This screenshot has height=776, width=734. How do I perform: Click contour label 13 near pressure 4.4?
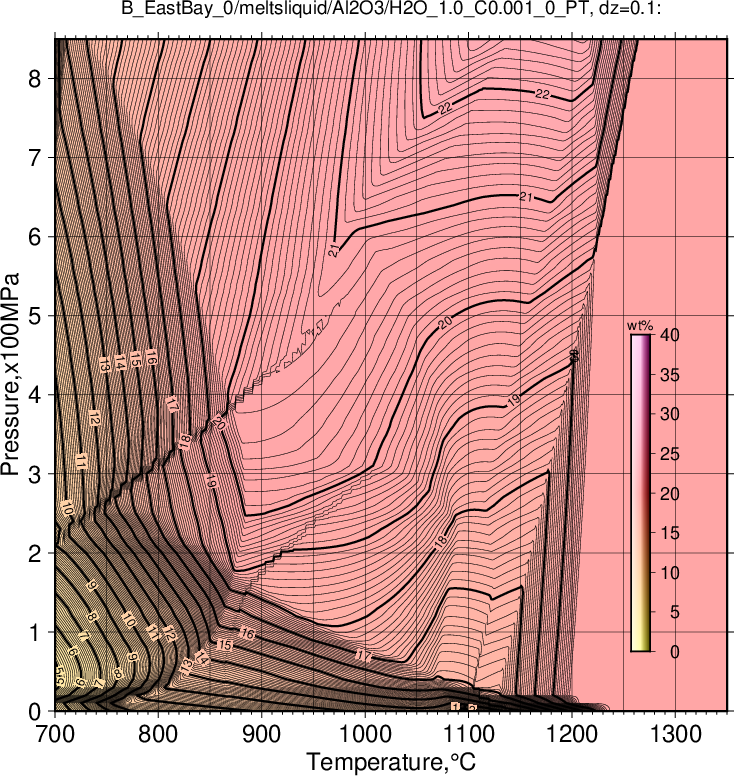coord(104,365)
